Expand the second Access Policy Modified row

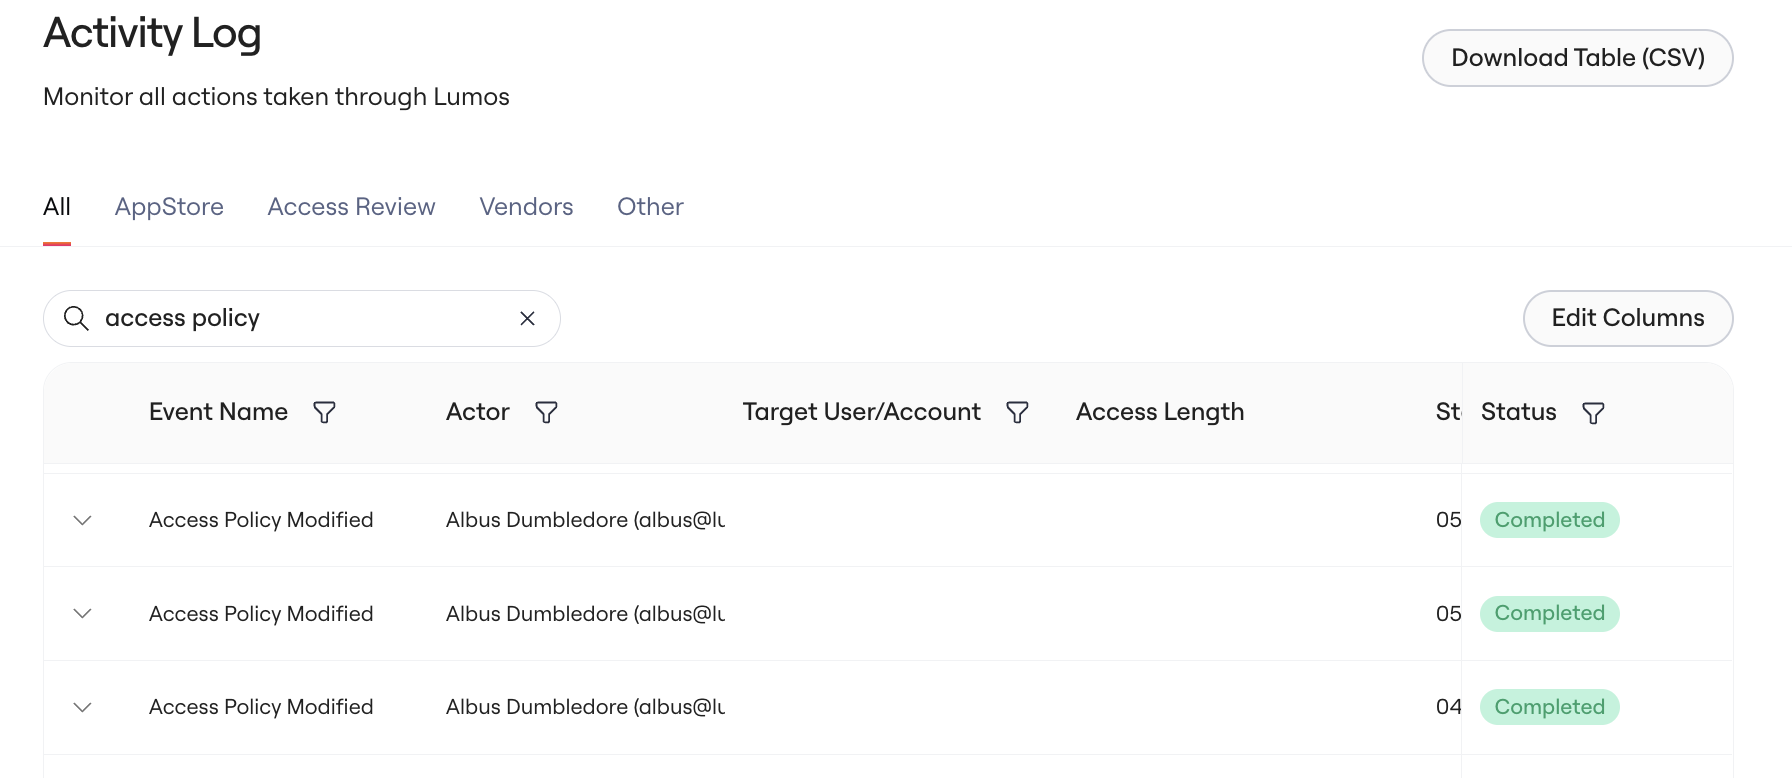coord(83,613)
